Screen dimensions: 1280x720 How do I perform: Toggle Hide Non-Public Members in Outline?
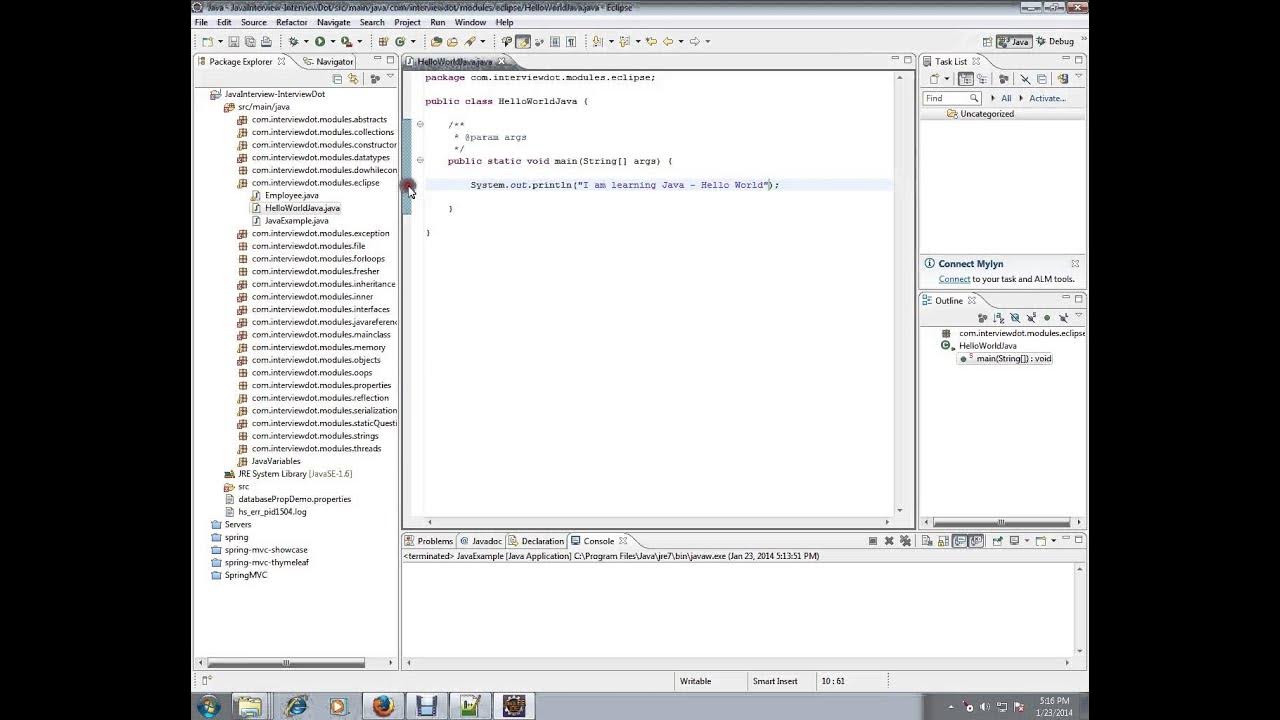[1047, 318]
